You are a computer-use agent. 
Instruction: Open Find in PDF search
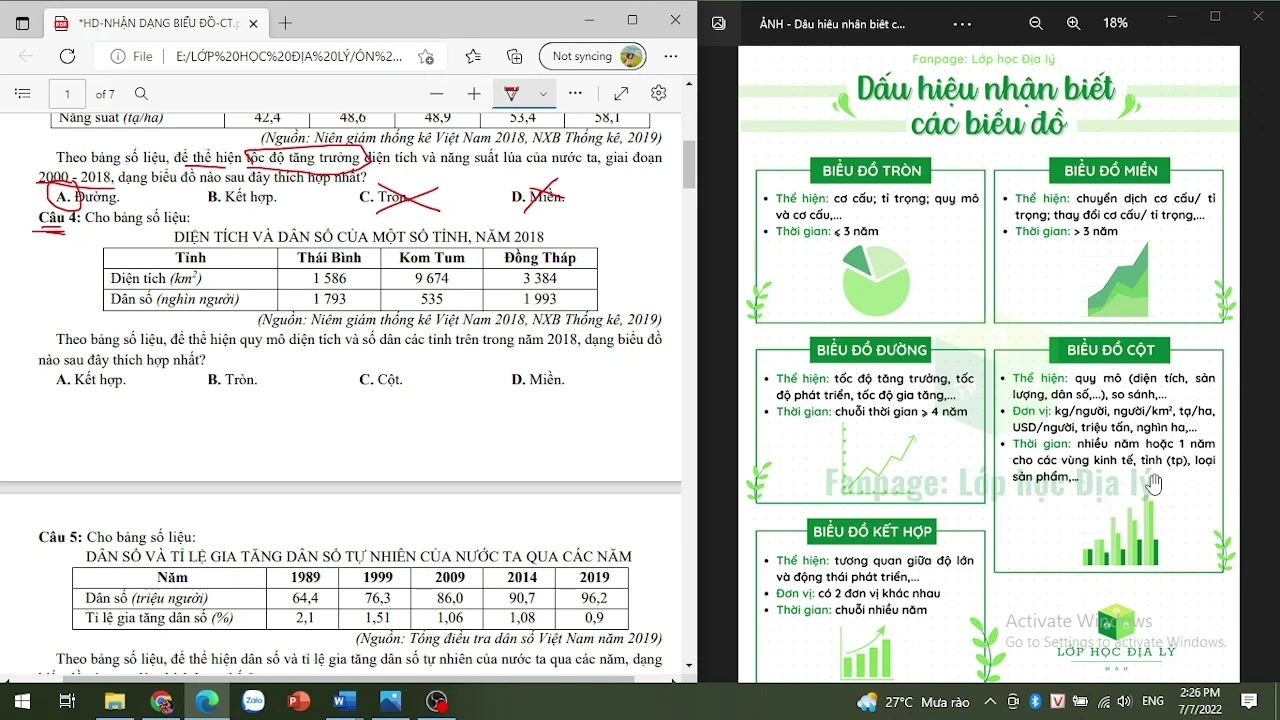click(141, 94)
